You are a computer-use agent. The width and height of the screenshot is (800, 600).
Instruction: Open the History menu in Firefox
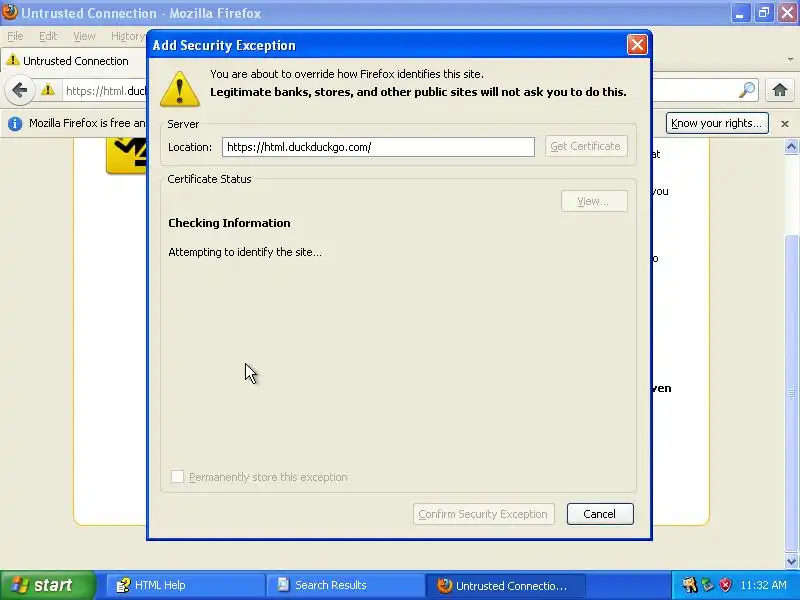pyautogui.click(x=128, y=36)
